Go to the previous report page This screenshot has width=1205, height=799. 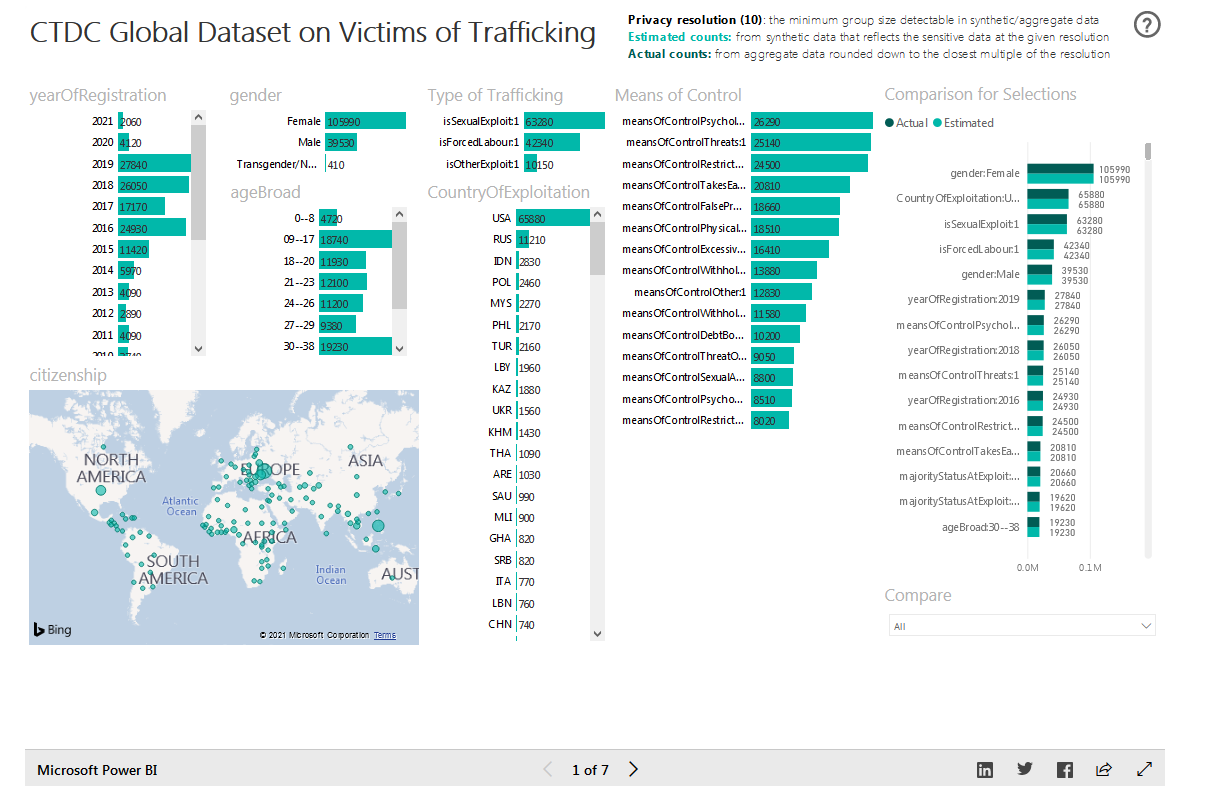pos(547,769)
